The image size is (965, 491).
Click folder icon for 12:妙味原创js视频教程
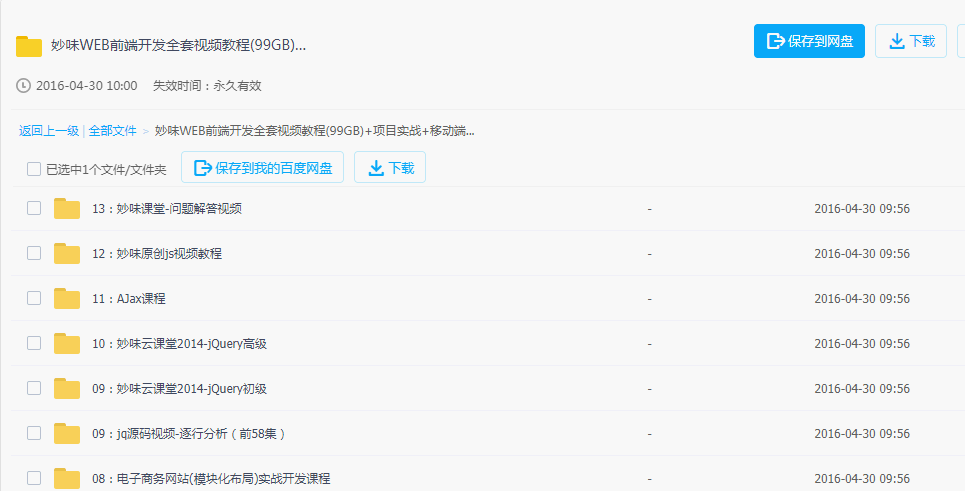66,253
